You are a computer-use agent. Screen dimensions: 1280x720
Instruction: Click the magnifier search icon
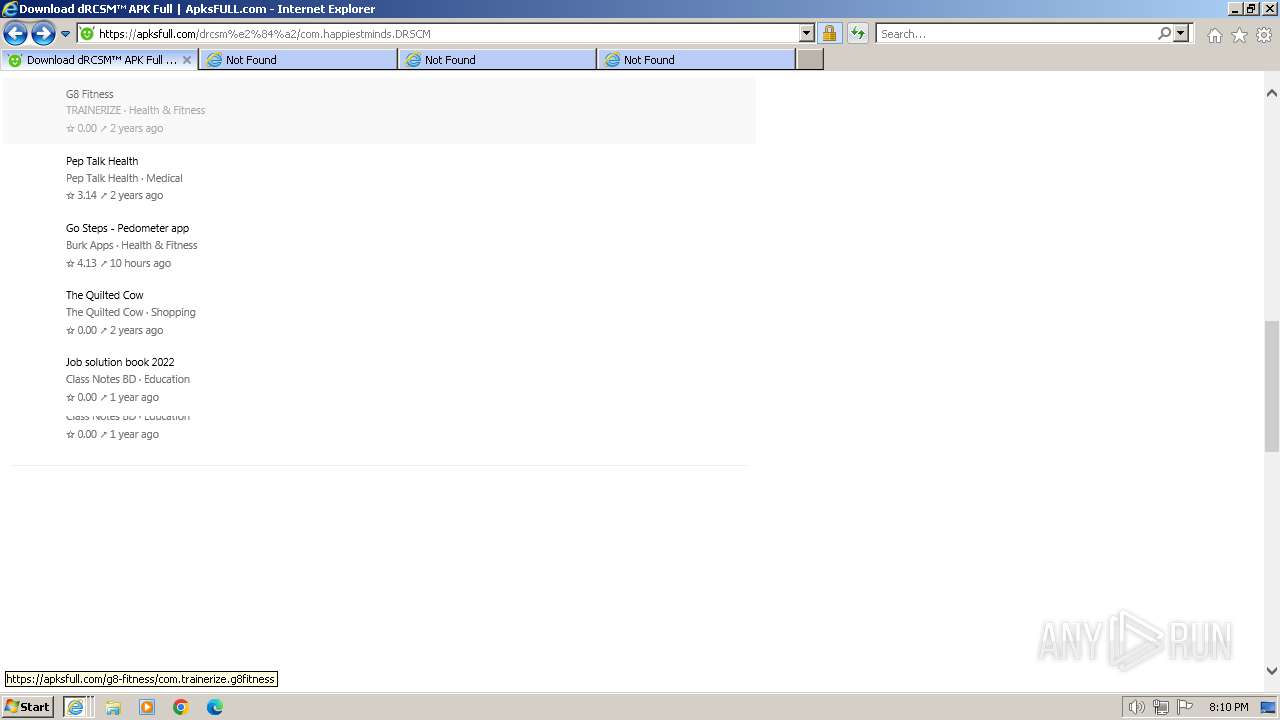(1164, 34)
